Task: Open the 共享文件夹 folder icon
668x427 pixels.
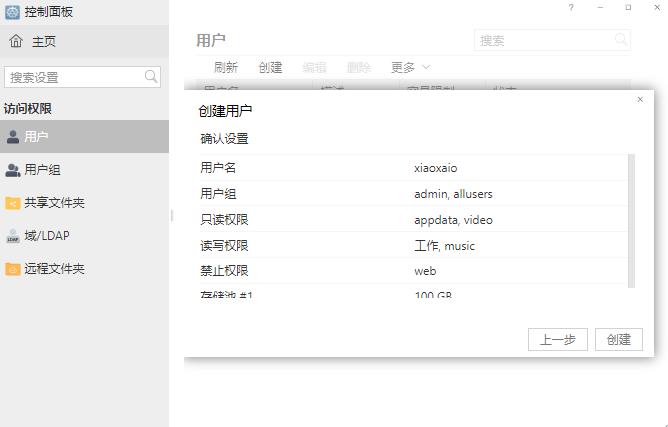Action: point(13,203)
